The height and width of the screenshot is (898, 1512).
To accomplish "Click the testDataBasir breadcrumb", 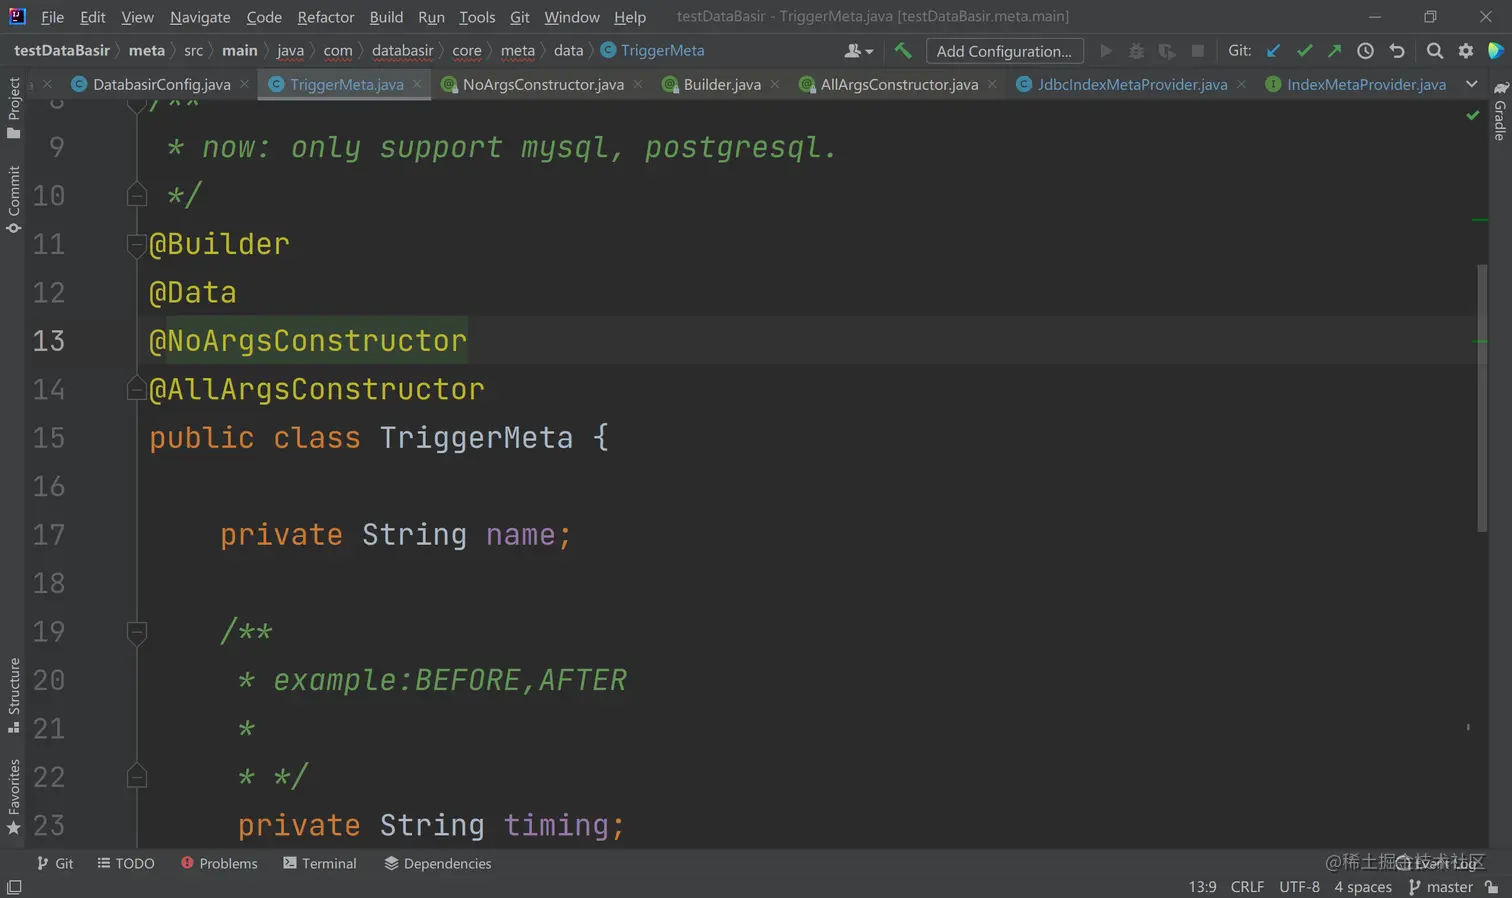I will [62, 51].
